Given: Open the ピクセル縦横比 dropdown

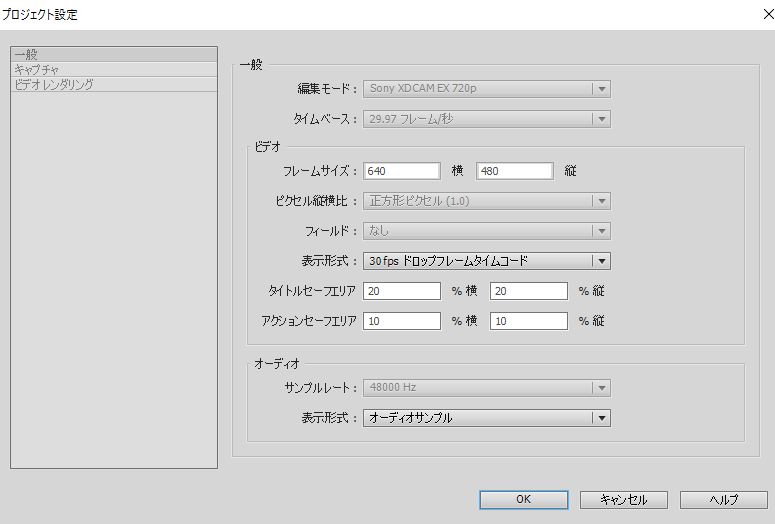Looking at the screenshot, I should [487, 201].
